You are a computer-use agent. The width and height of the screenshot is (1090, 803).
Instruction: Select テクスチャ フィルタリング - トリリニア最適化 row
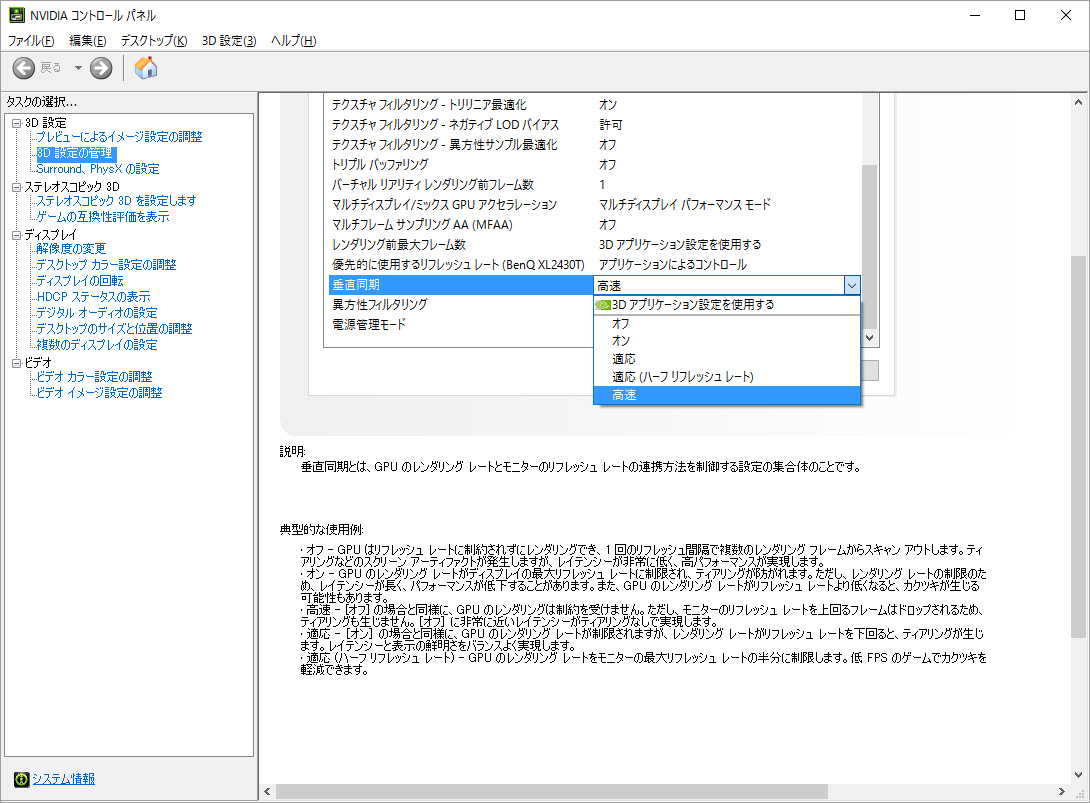click(594, 105)
